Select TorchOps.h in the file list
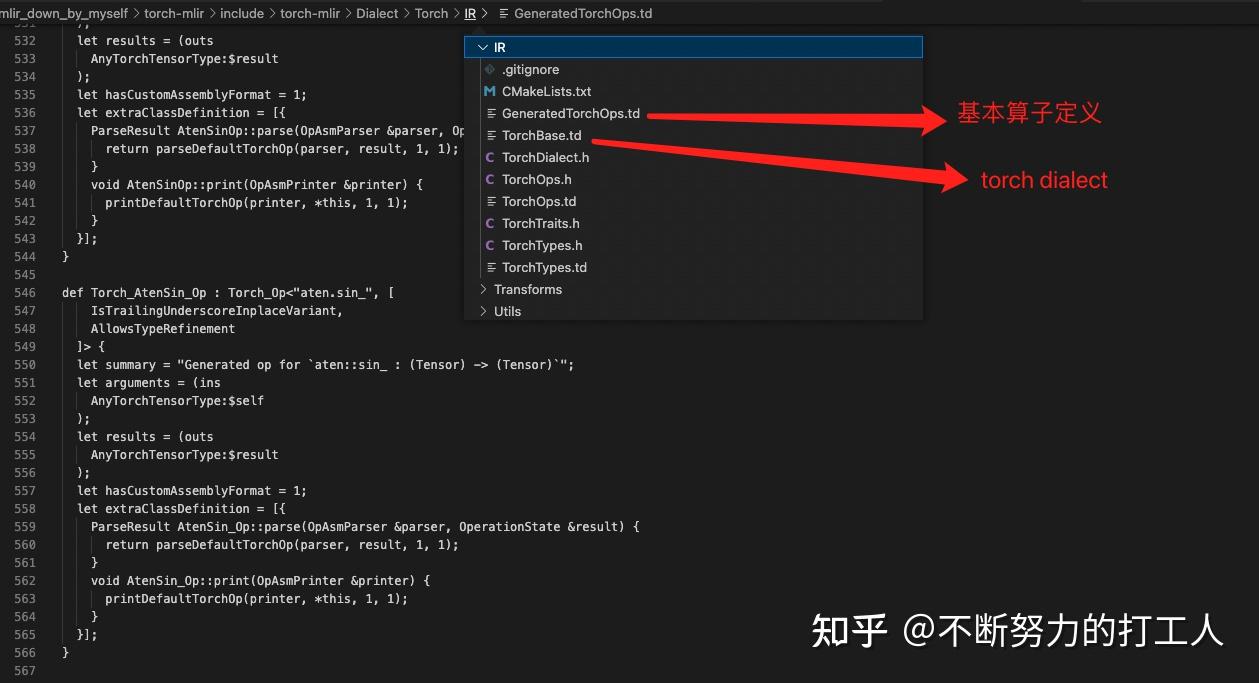 [536, 179]
